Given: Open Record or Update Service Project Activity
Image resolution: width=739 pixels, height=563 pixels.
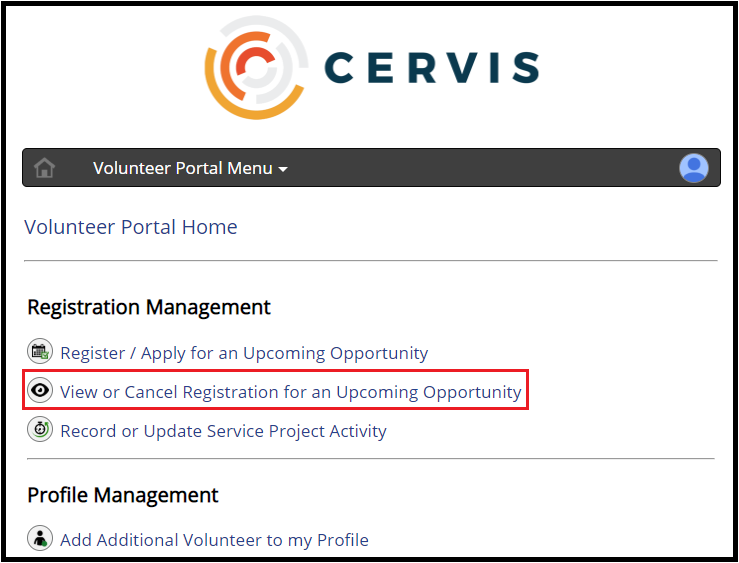Looking at the screenshot, I should tap(223, 431).
